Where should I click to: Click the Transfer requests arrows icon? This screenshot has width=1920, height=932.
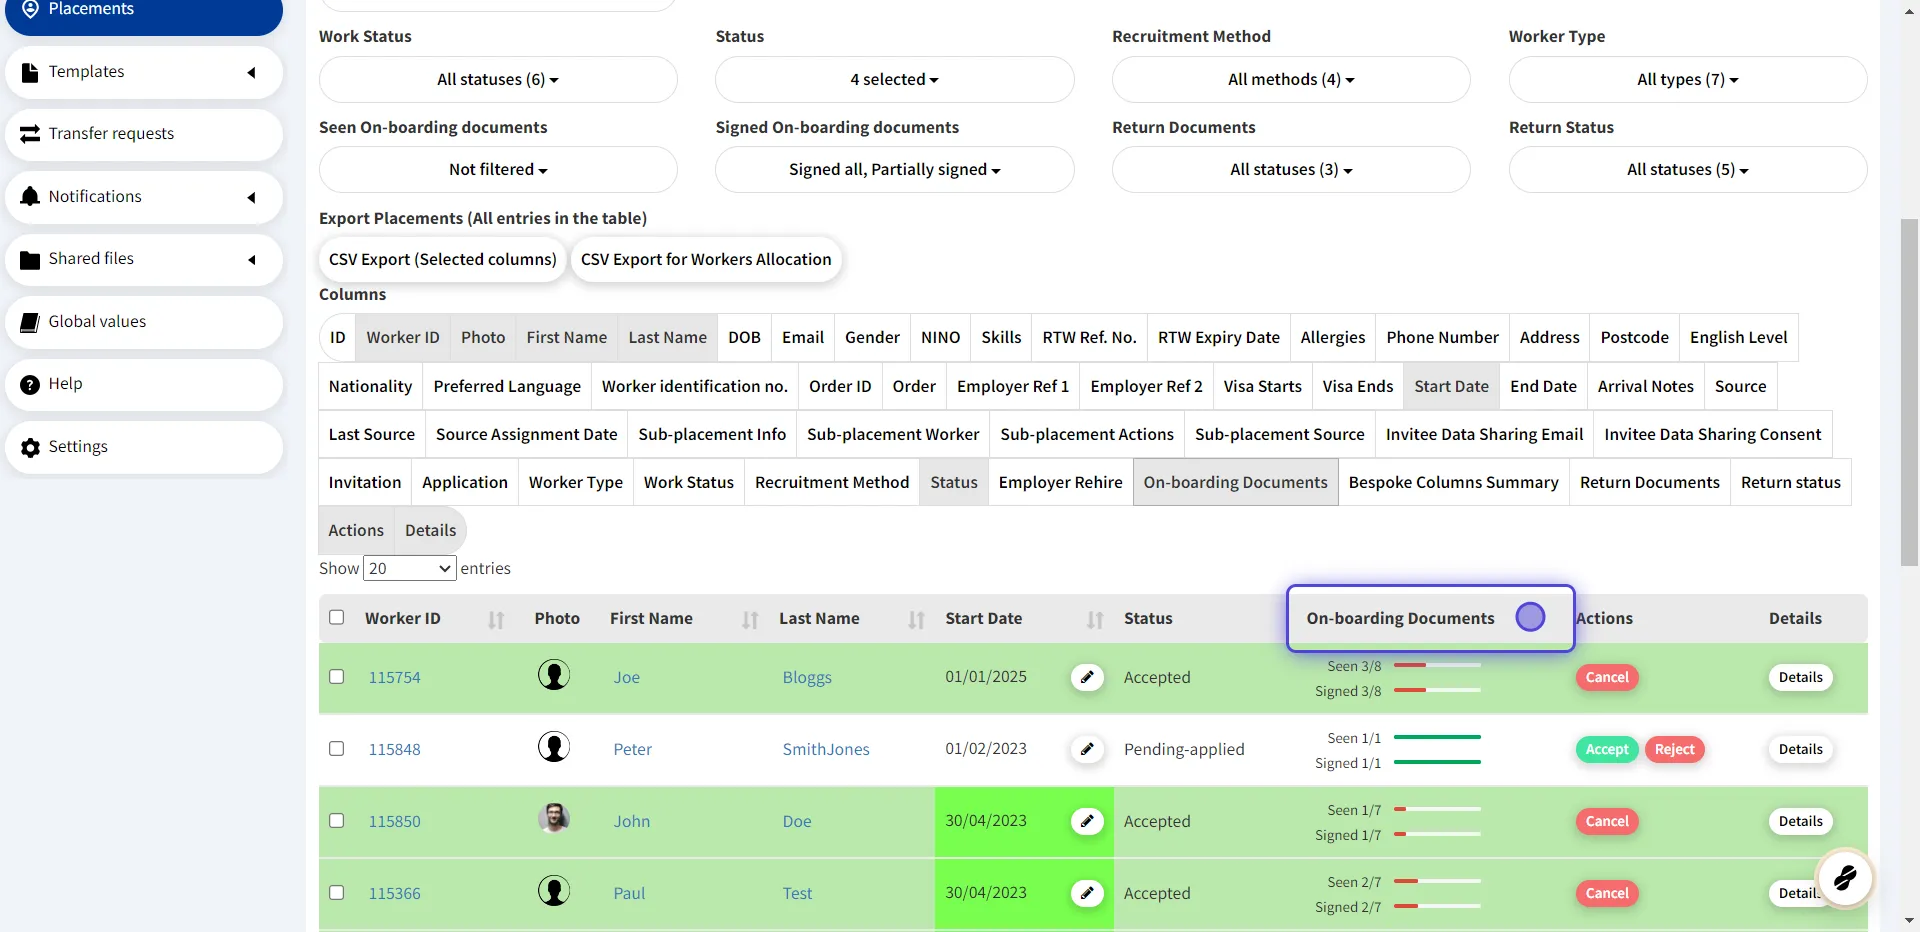30,134
